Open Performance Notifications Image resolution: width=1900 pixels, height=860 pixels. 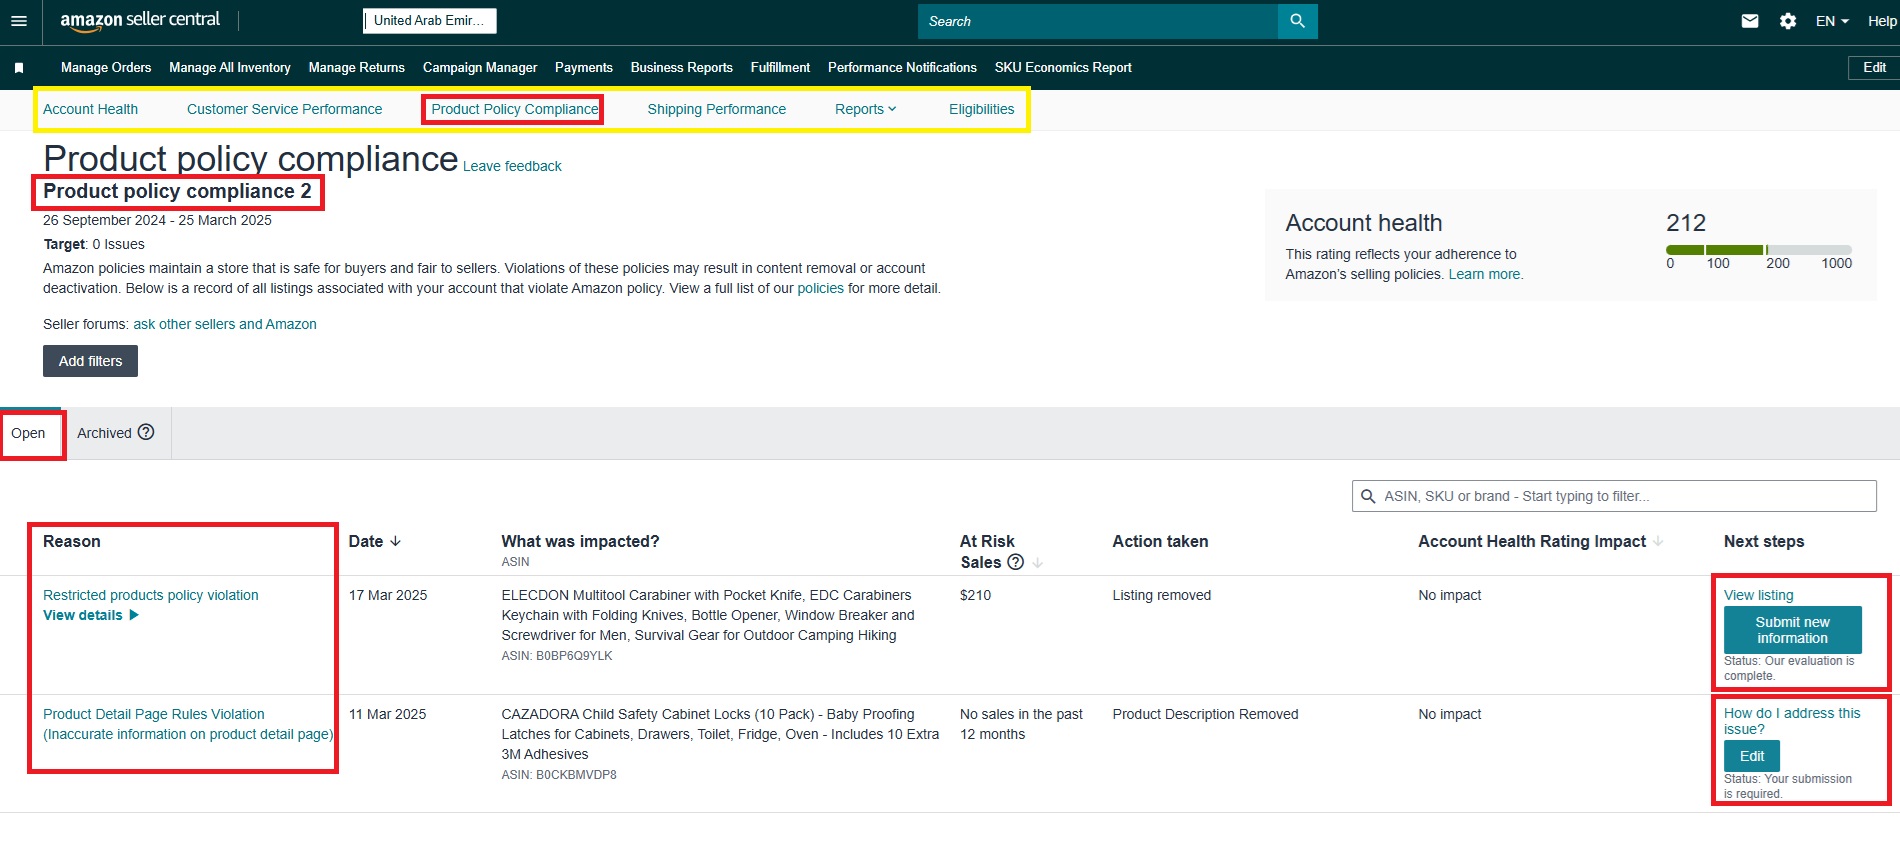[x=902, y=68]
